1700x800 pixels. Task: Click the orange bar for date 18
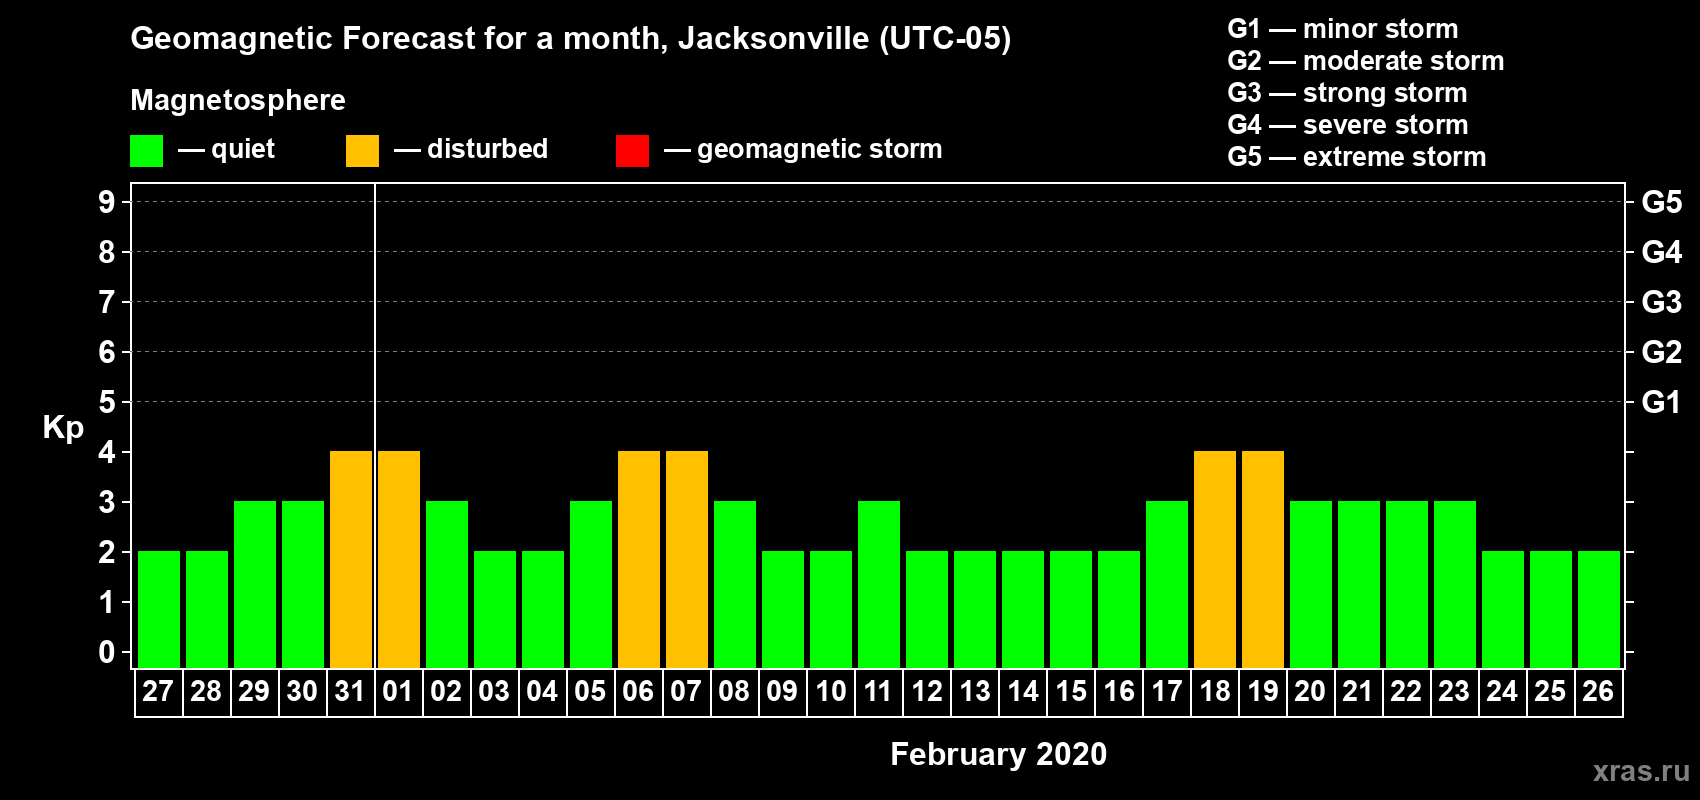tap(1215, 559)
